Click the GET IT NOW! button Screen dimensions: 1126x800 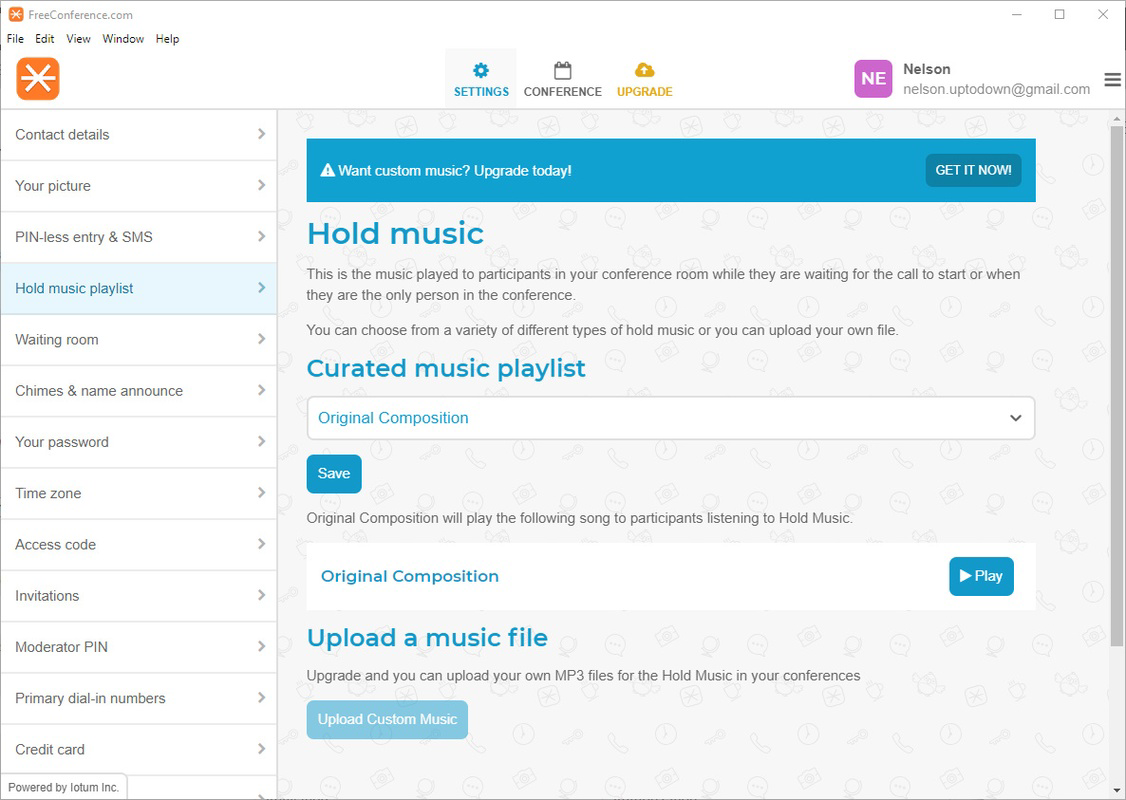pyautogui.click(x=973, y=170)
